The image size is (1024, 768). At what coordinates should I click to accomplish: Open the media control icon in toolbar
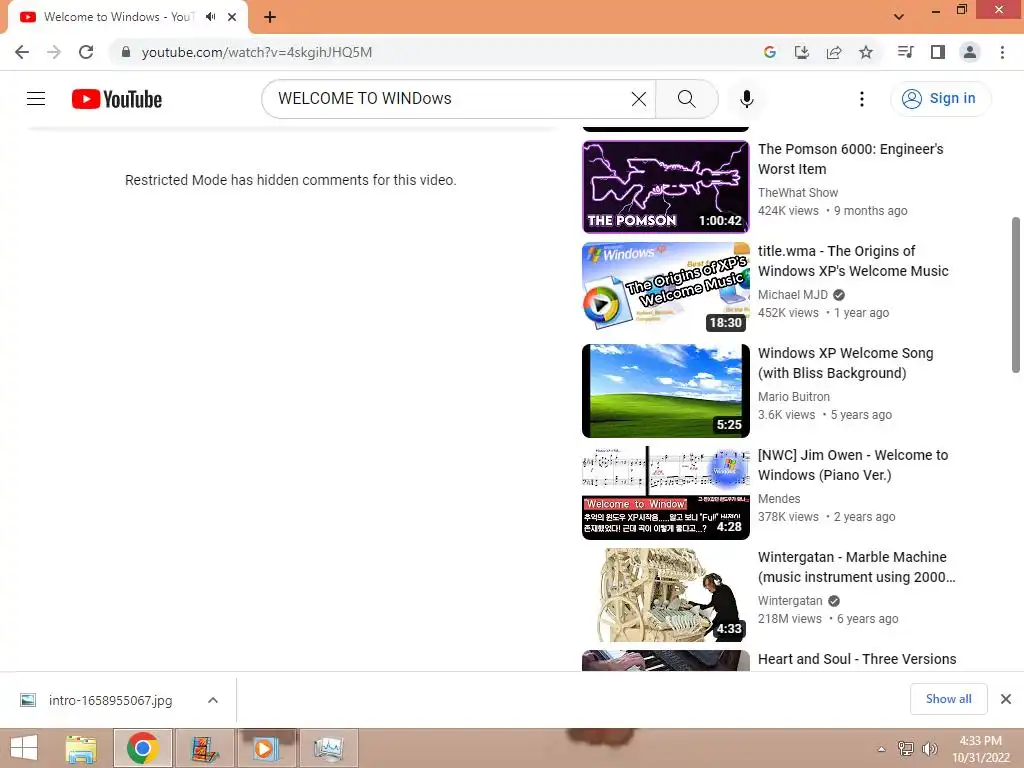click(x=906, y=52)
